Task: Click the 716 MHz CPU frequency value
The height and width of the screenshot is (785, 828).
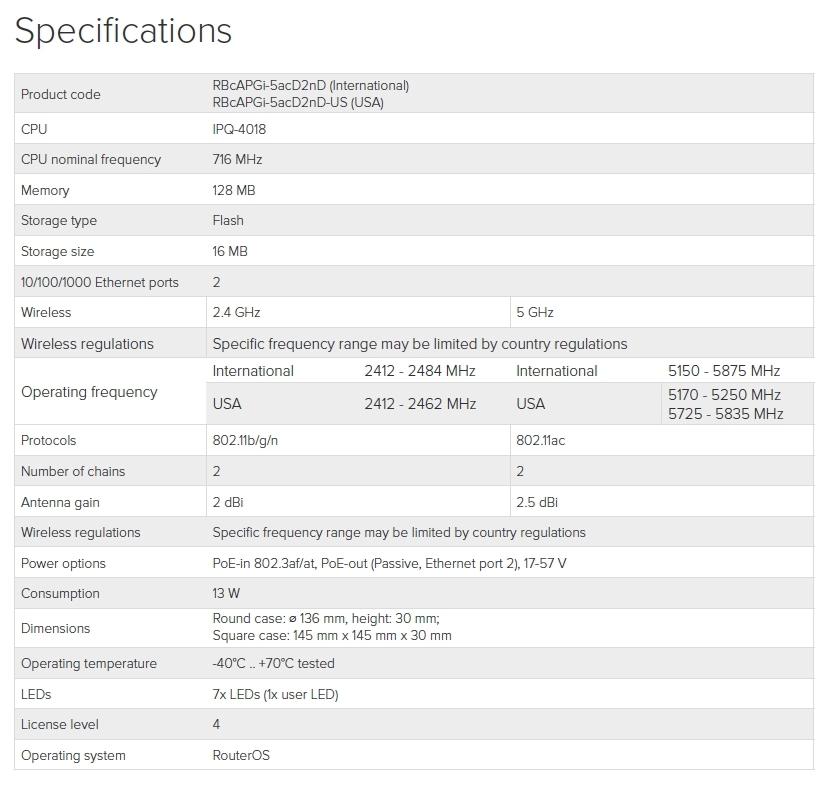Action: (x=237, y=159)
